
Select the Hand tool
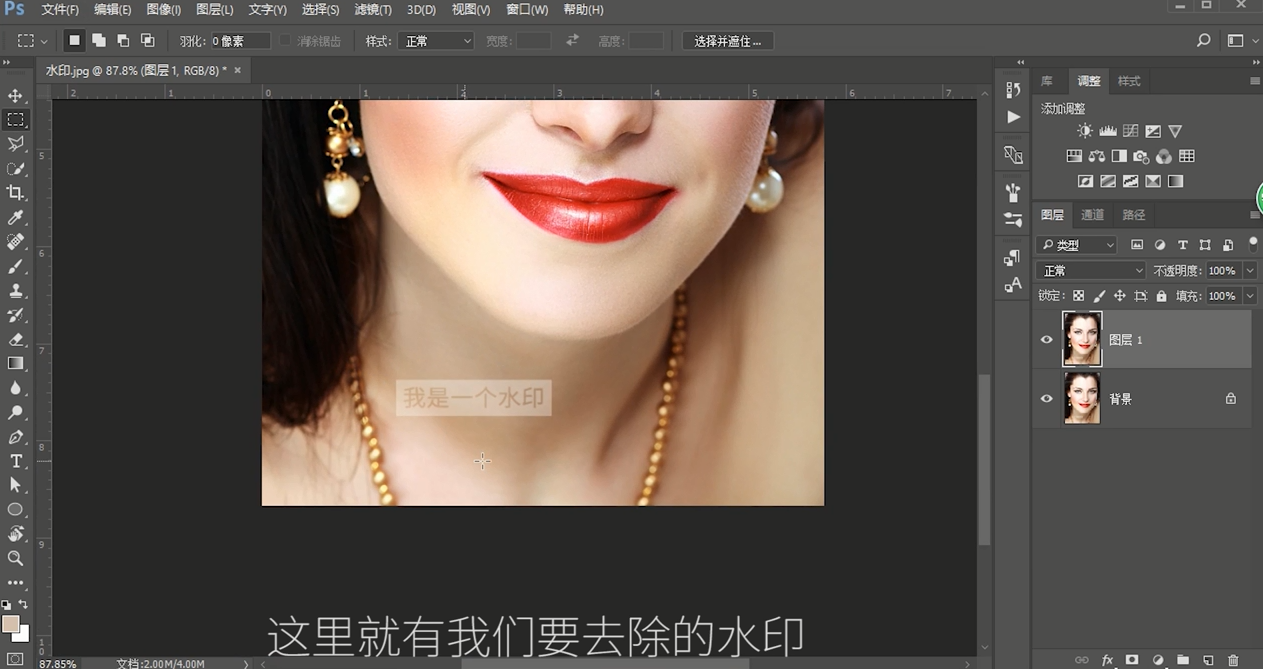pos(15,534)
